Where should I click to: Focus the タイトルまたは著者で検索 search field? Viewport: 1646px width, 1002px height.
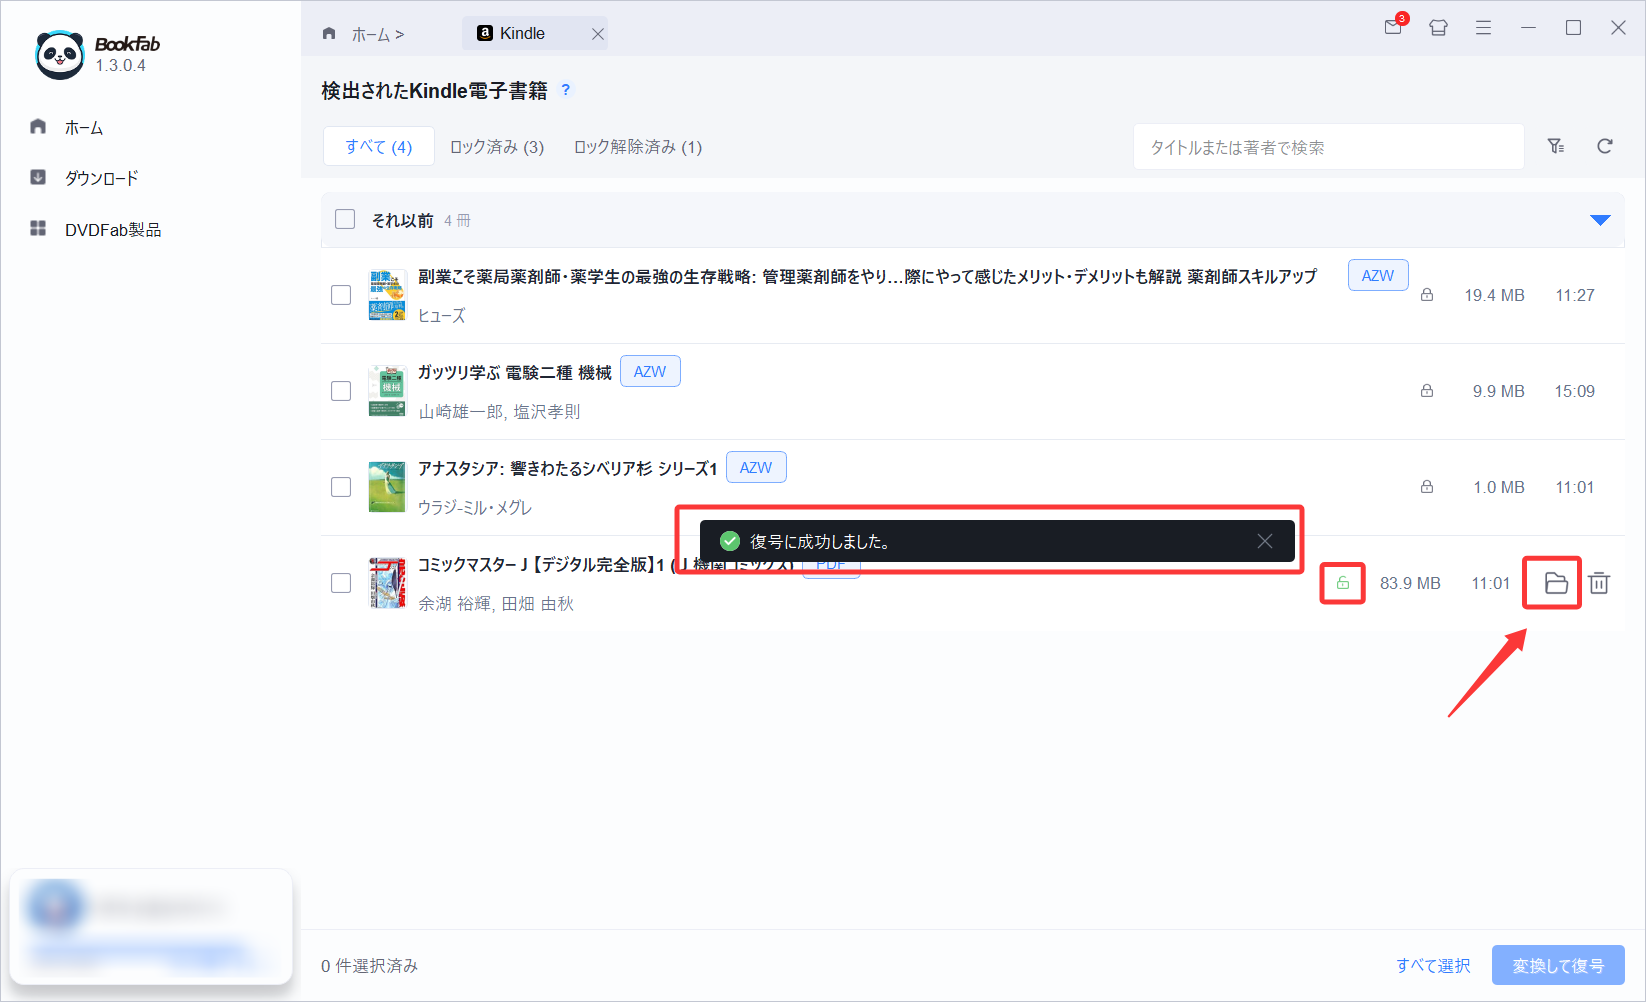coord(1328,147)
